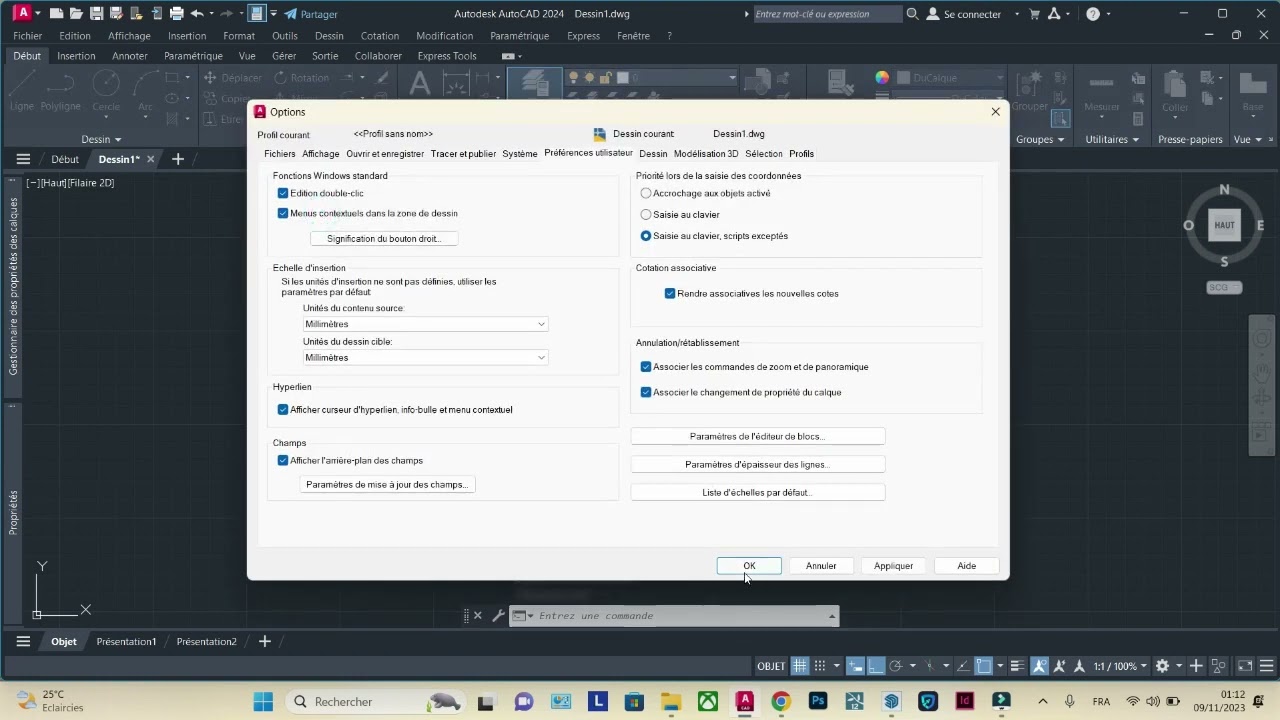Toggle Associer les commandes de zoom et panoramique
1280x720 pixels.
(x=646, y=367)
